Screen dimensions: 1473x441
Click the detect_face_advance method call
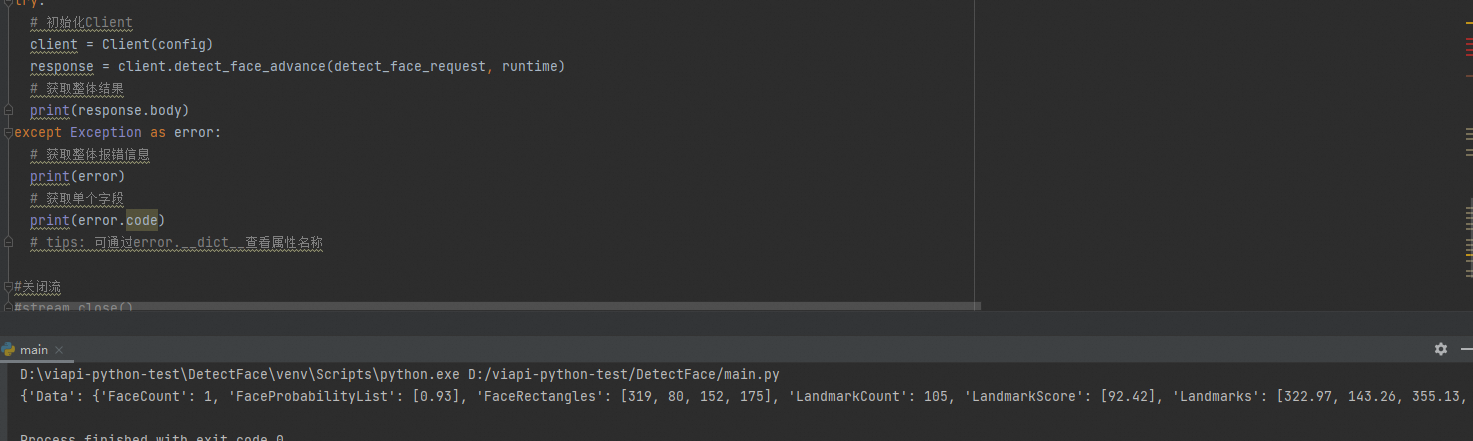point(248,66)
